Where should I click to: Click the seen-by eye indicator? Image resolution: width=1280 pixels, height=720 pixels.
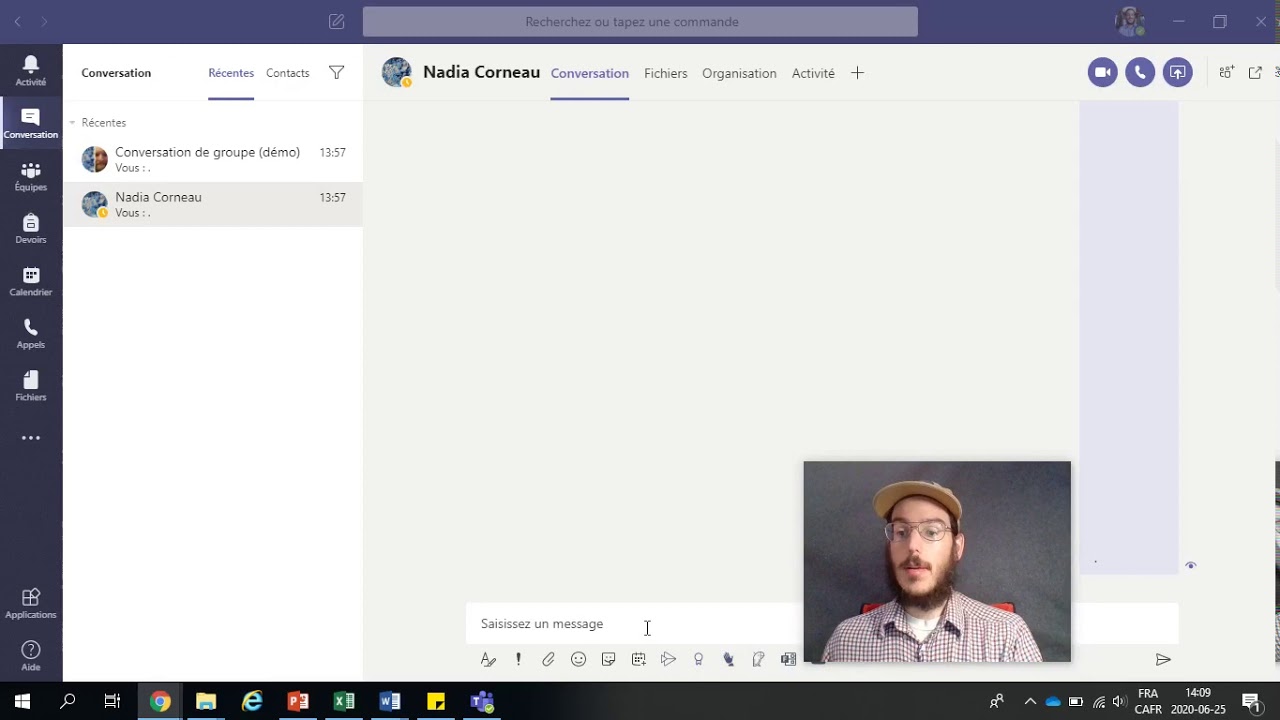pos(1190,566)
